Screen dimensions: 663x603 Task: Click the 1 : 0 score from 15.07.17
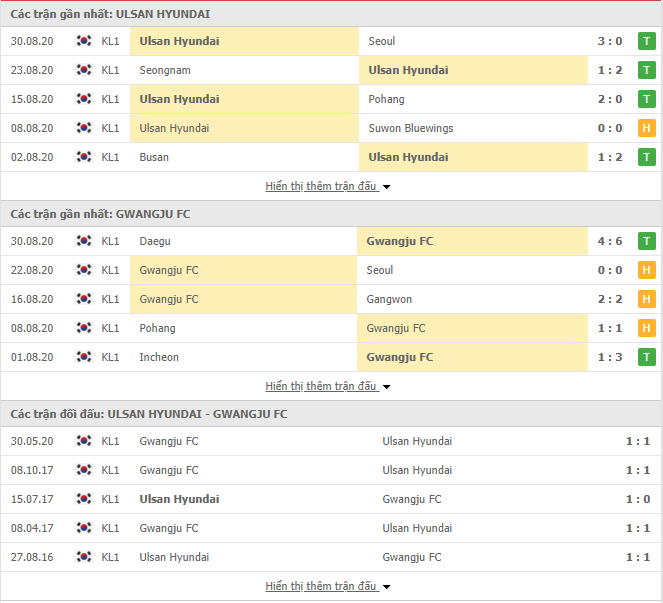(638, 499)
